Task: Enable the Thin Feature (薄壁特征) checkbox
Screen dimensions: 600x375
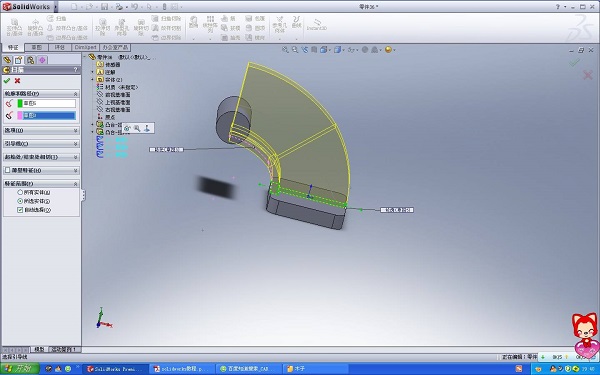Action: click(x=8, y=170)
